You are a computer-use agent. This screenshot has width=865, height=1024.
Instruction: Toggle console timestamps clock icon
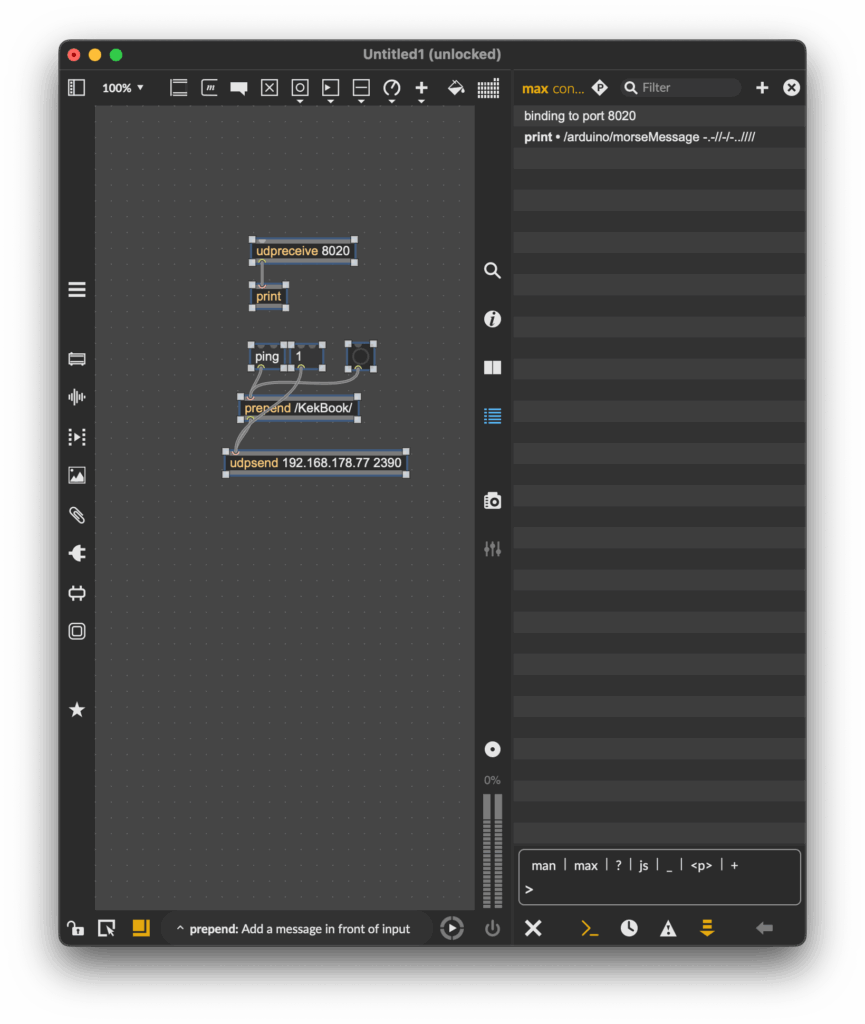tap(629, 928)
